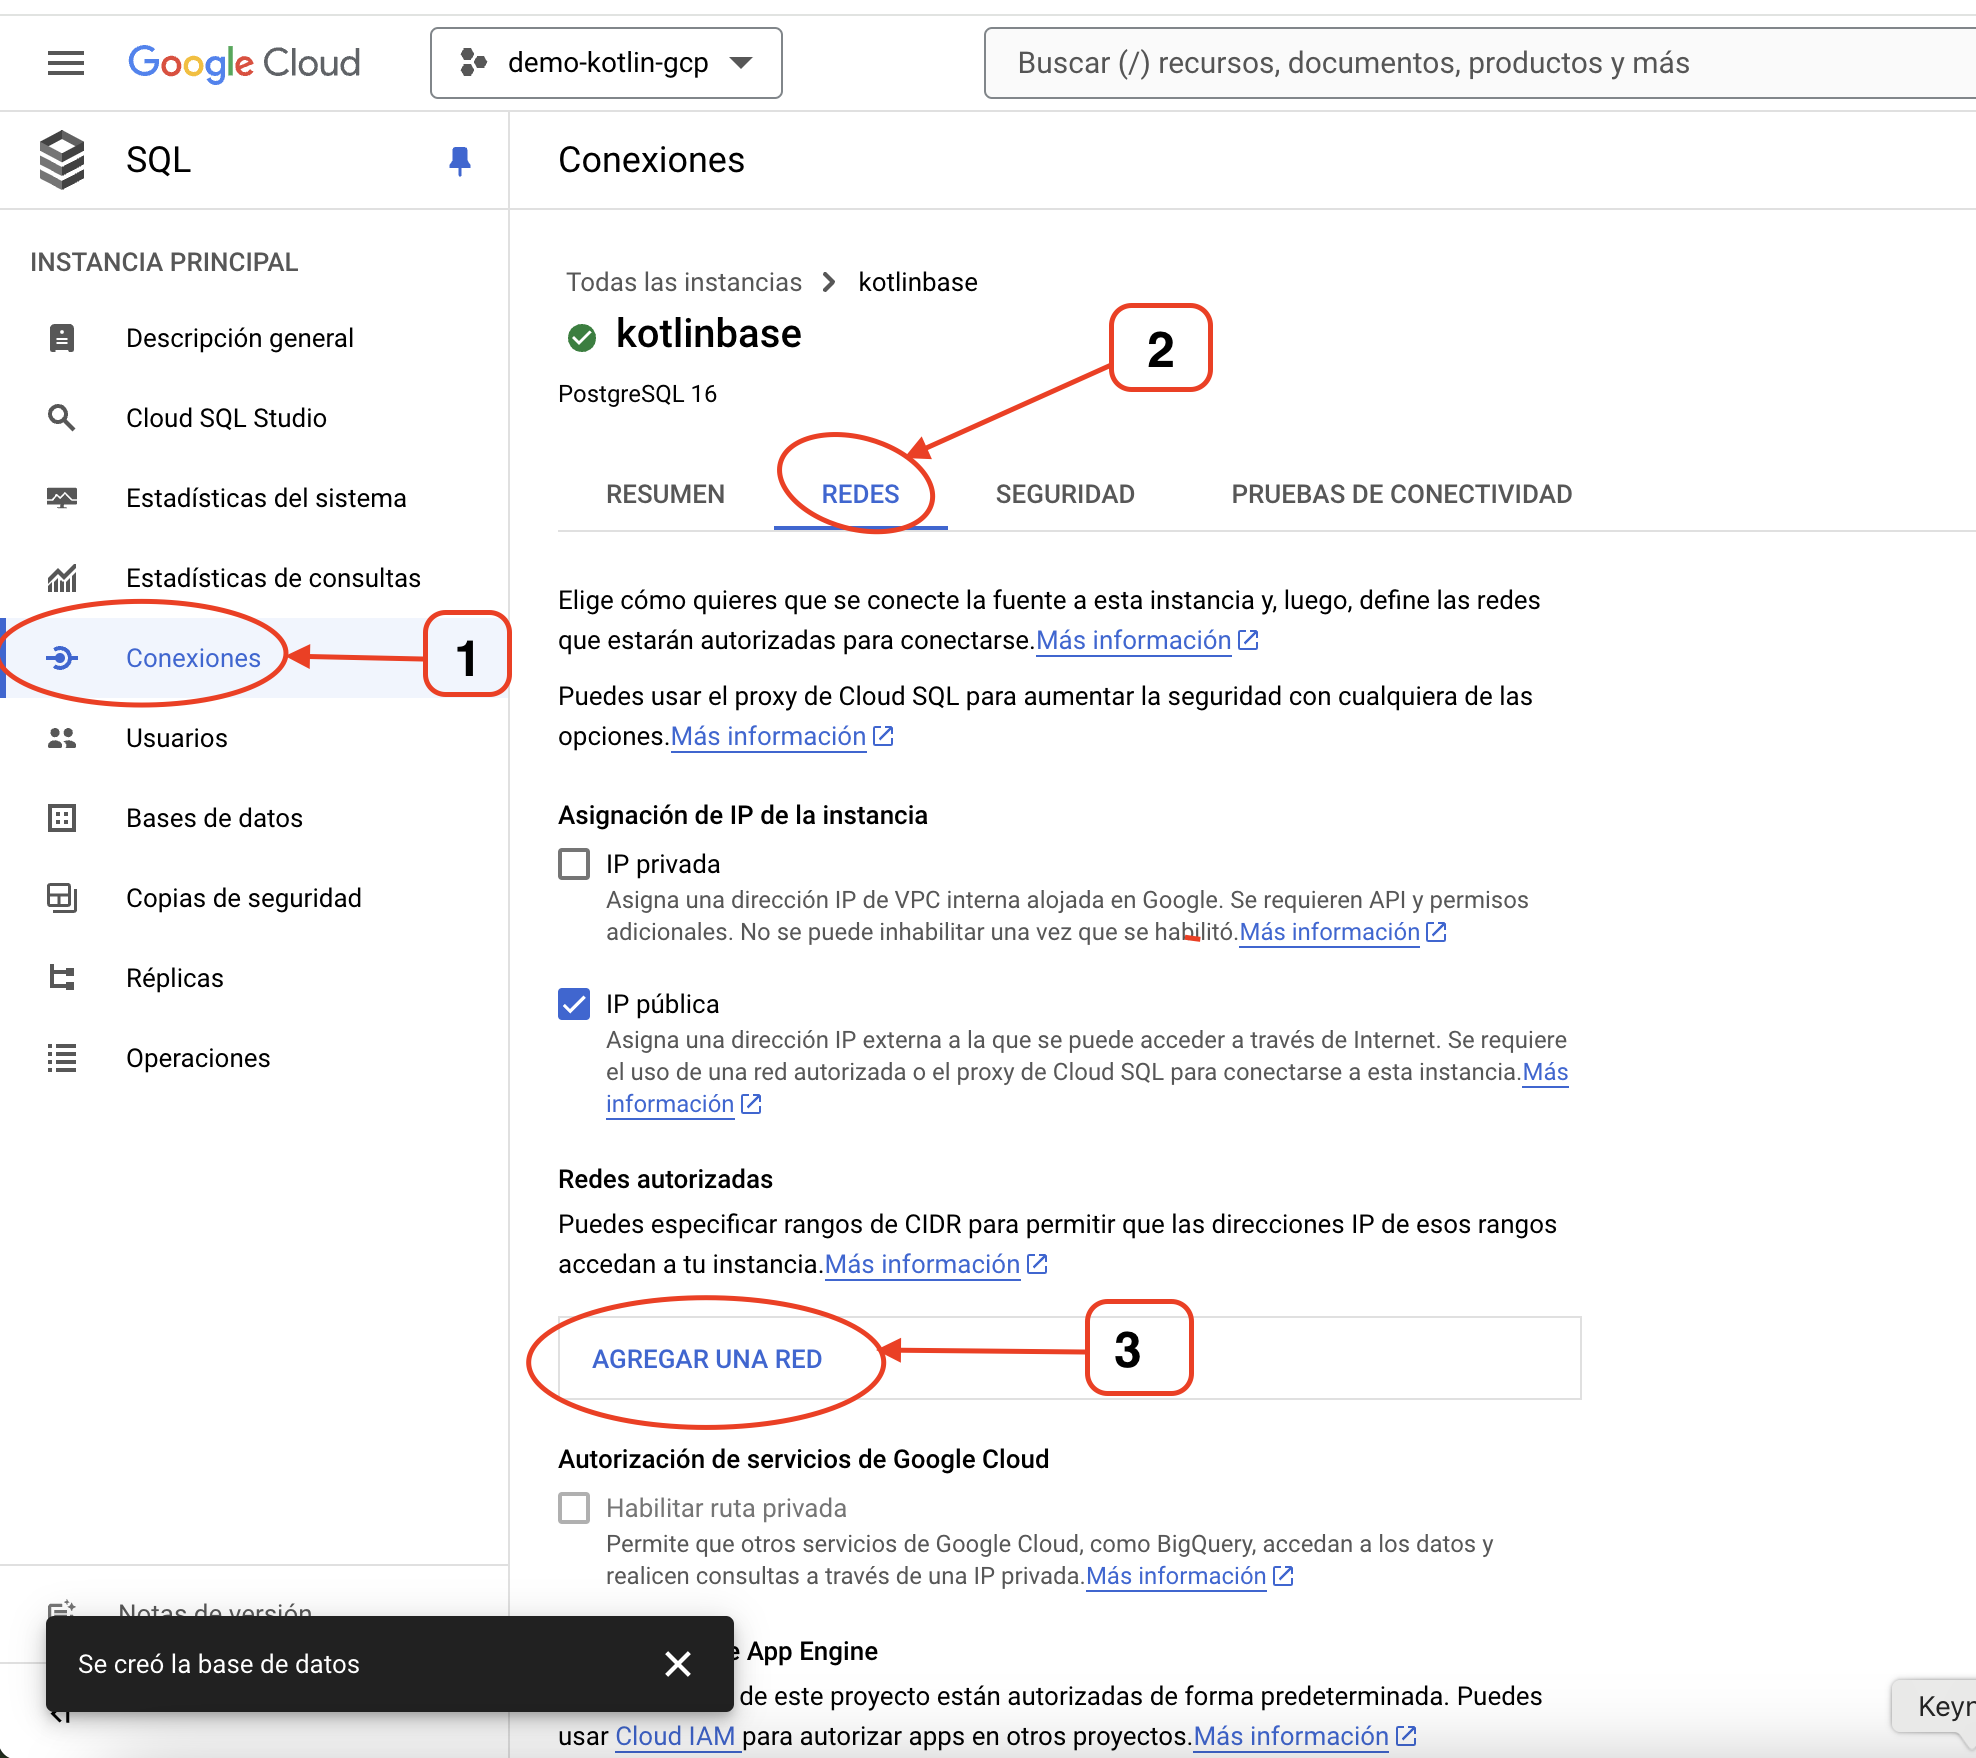Enable the IP privada checkbox

click(x=574, y=864)
